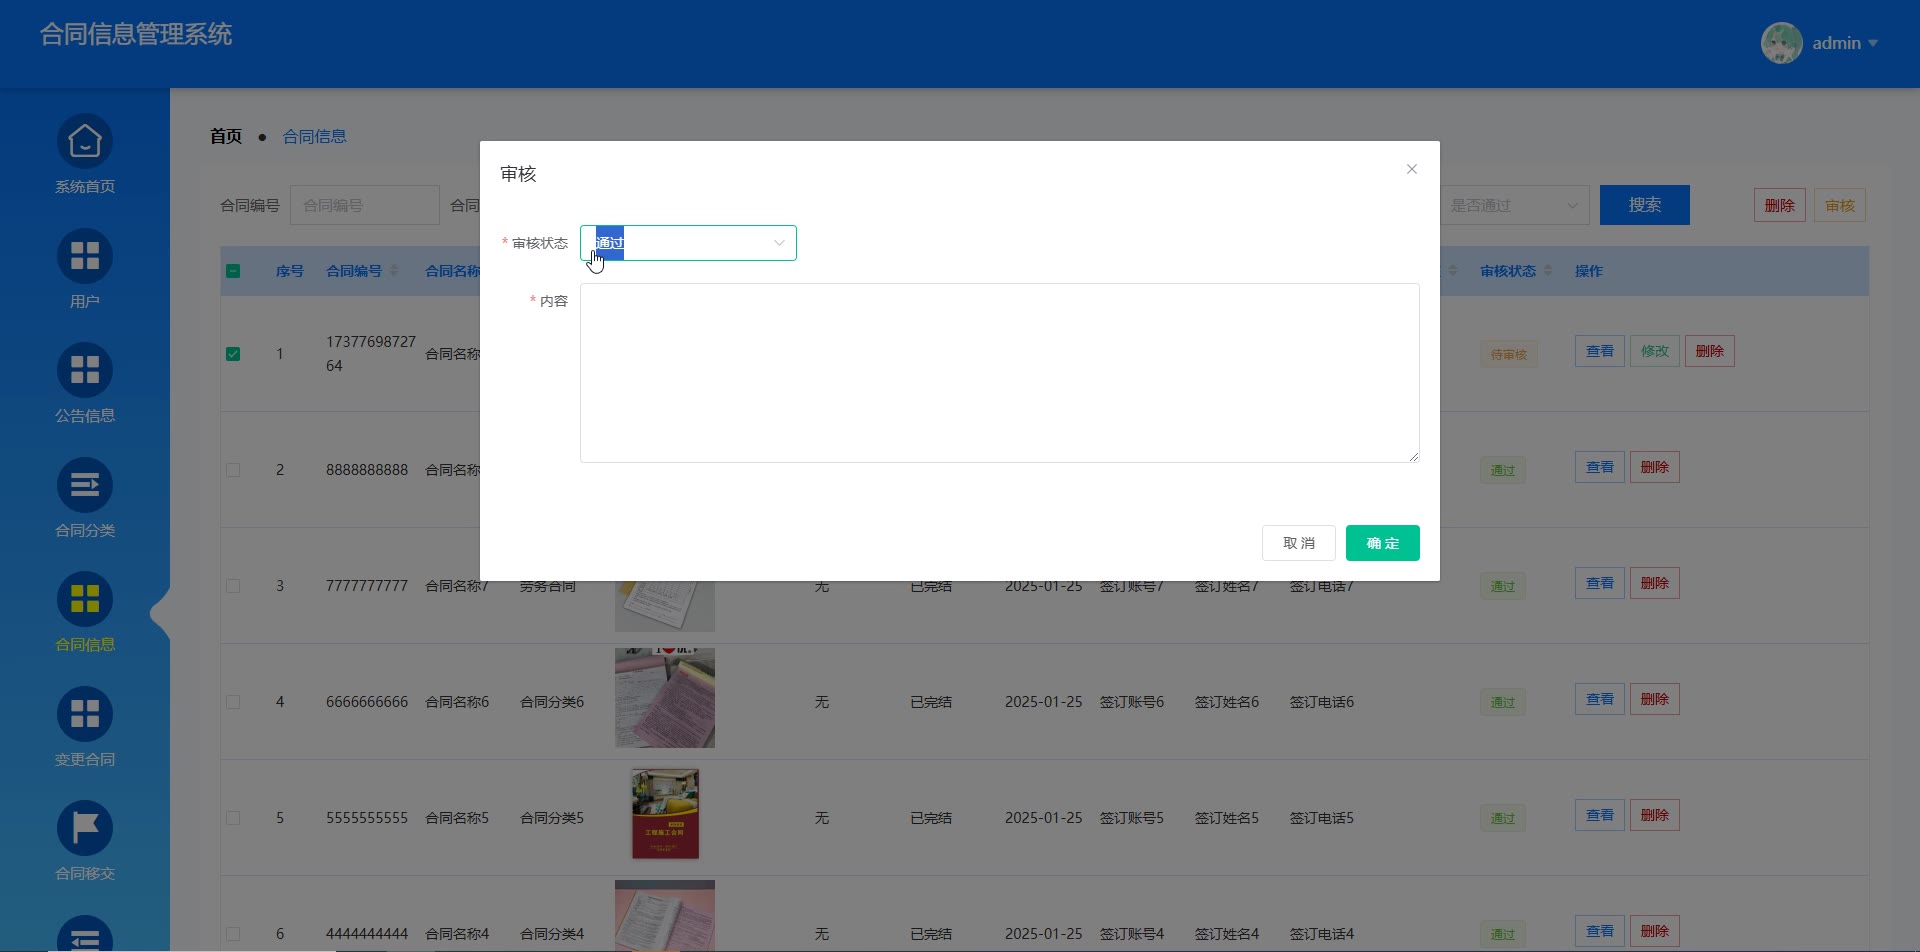
Task: View row 3 with 查看 button
Action: 1600,583
